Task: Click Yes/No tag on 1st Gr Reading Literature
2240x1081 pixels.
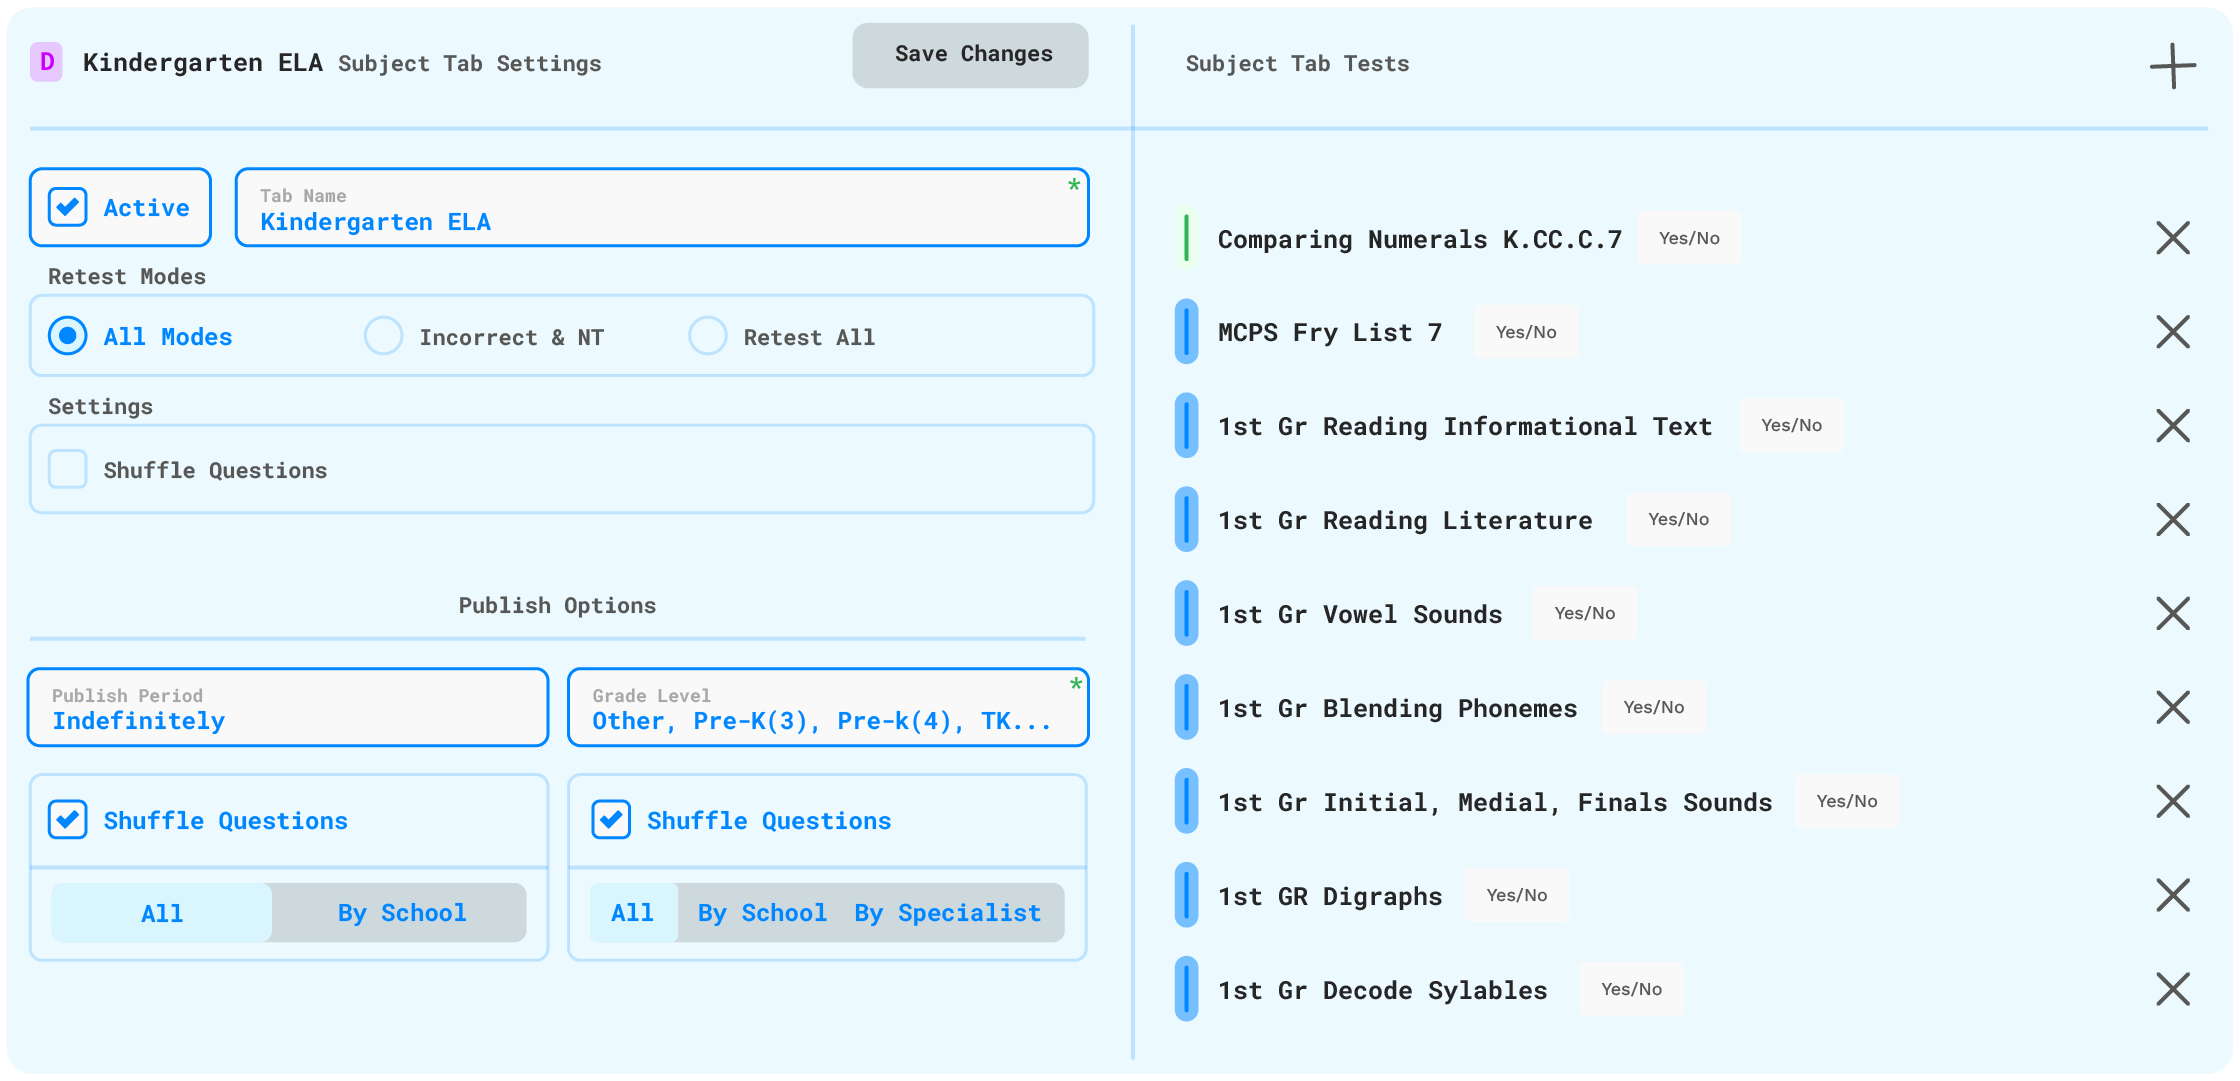Action: click(1678, 519)
